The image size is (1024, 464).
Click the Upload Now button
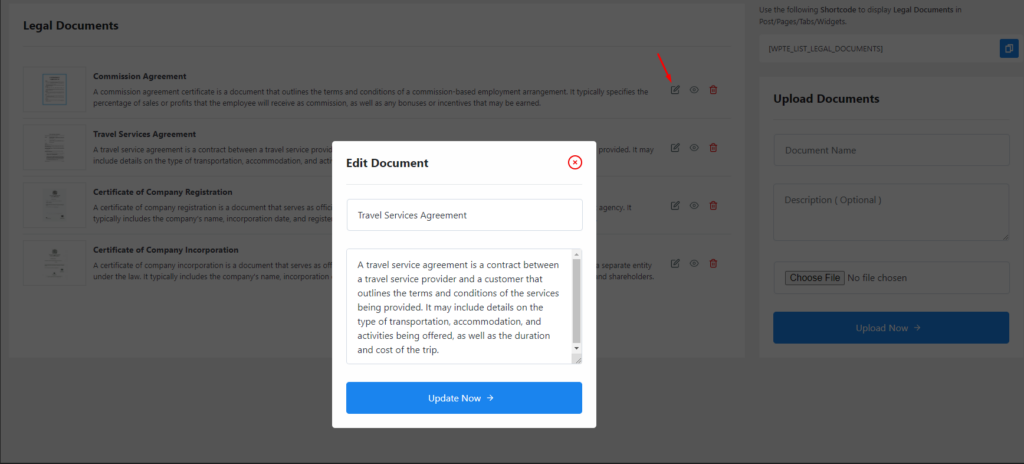[x=891, y=327]
